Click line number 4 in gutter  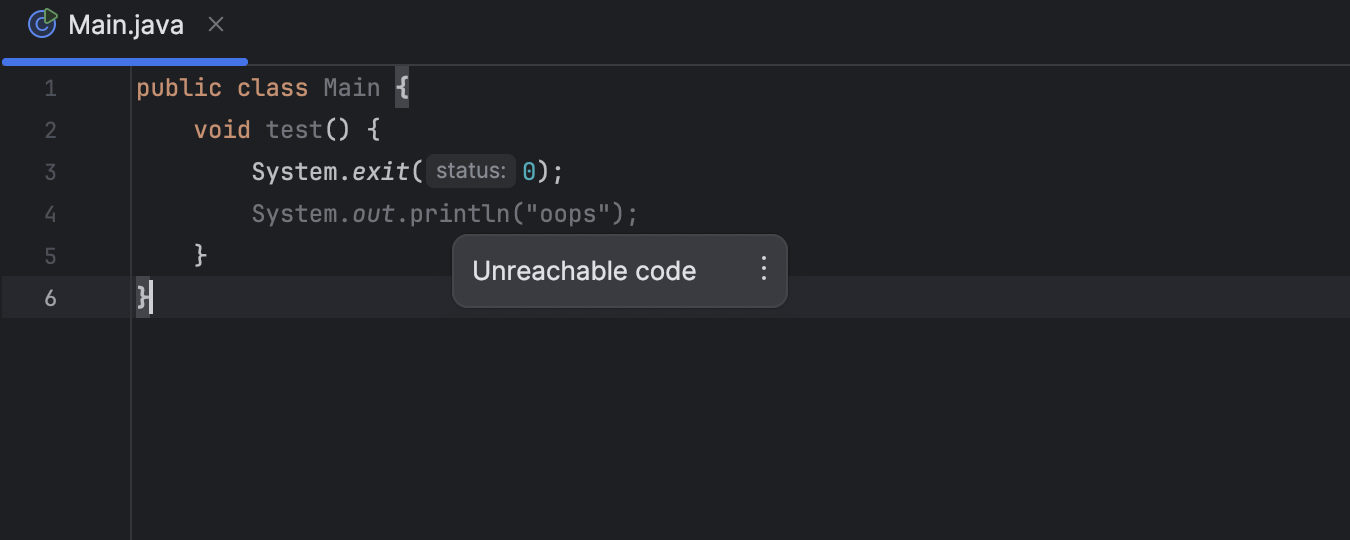point(50,214)
